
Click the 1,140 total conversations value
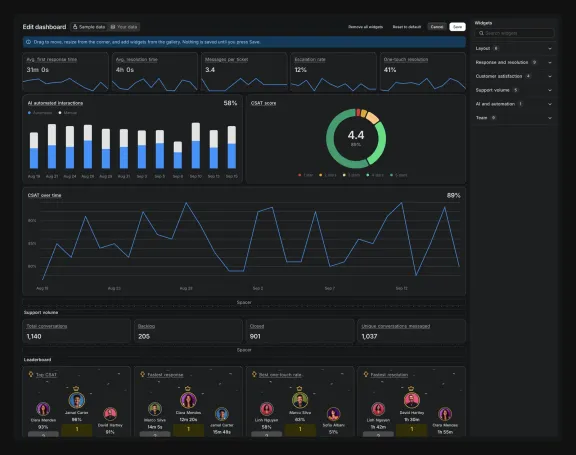point(34,336)
